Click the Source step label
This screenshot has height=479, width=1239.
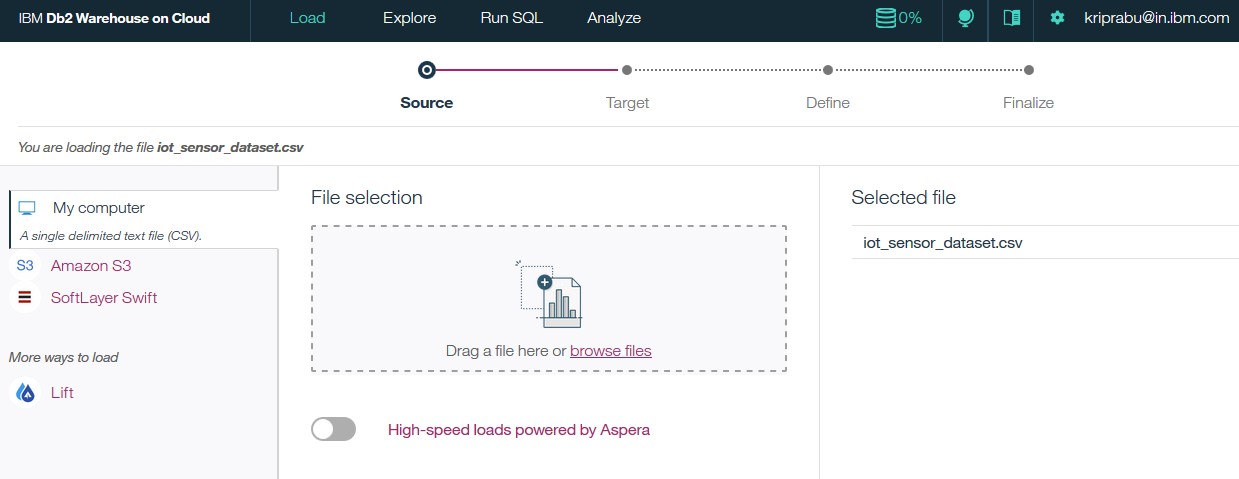[427, 103]
